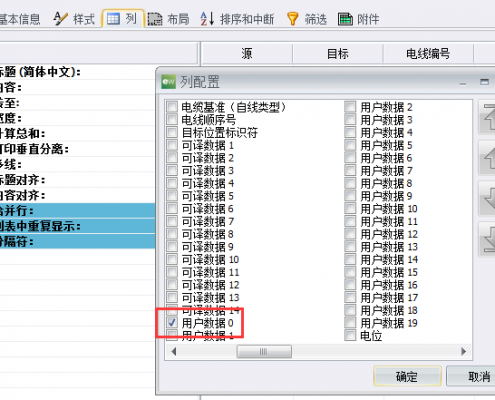495x400 pixels.
Task: Click the horizontal scrollbar thumb
Action: [264, 351]
